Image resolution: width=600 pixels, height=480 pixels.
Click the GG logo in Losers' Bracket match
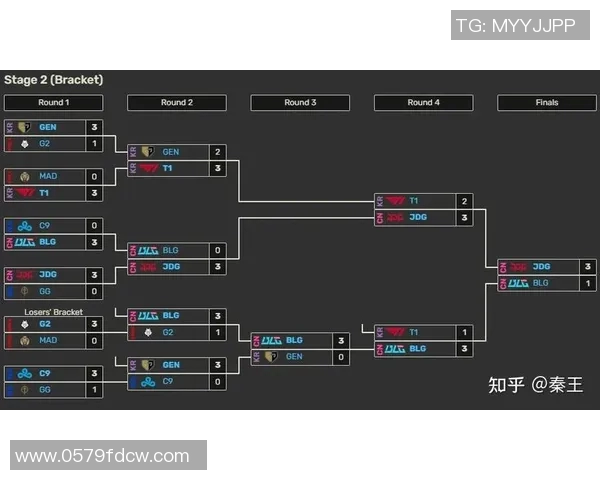[x=24, y=390]
